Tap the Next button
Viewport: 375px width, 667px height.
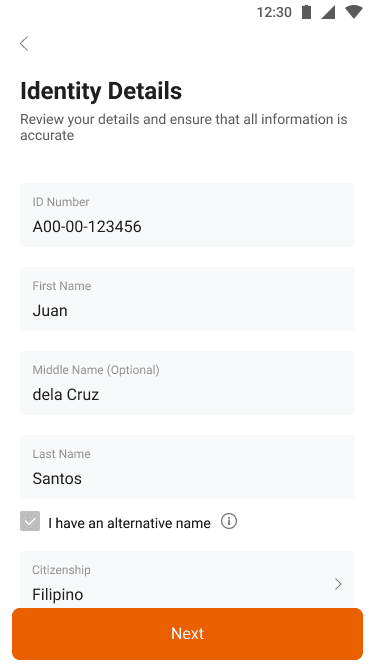(187, 633)
